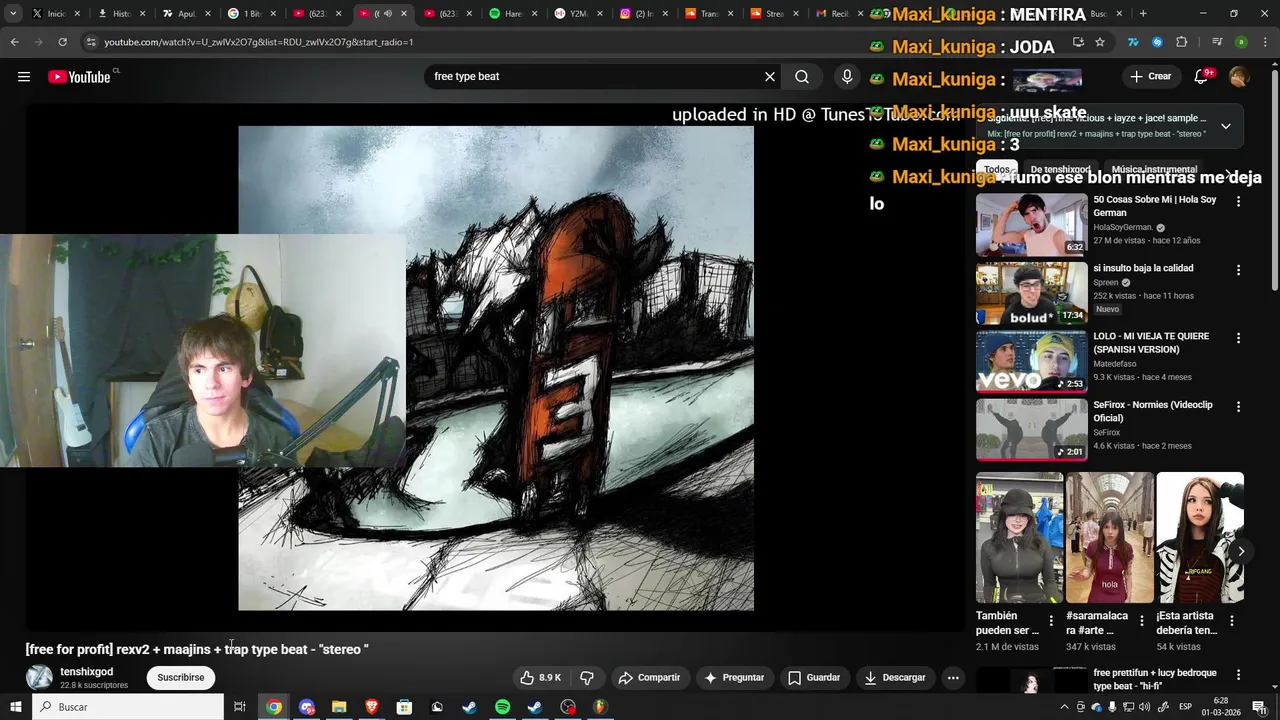Show next filter chips with arrow
Viewport: 1280px width, 720px height.
pos(1229,172)
